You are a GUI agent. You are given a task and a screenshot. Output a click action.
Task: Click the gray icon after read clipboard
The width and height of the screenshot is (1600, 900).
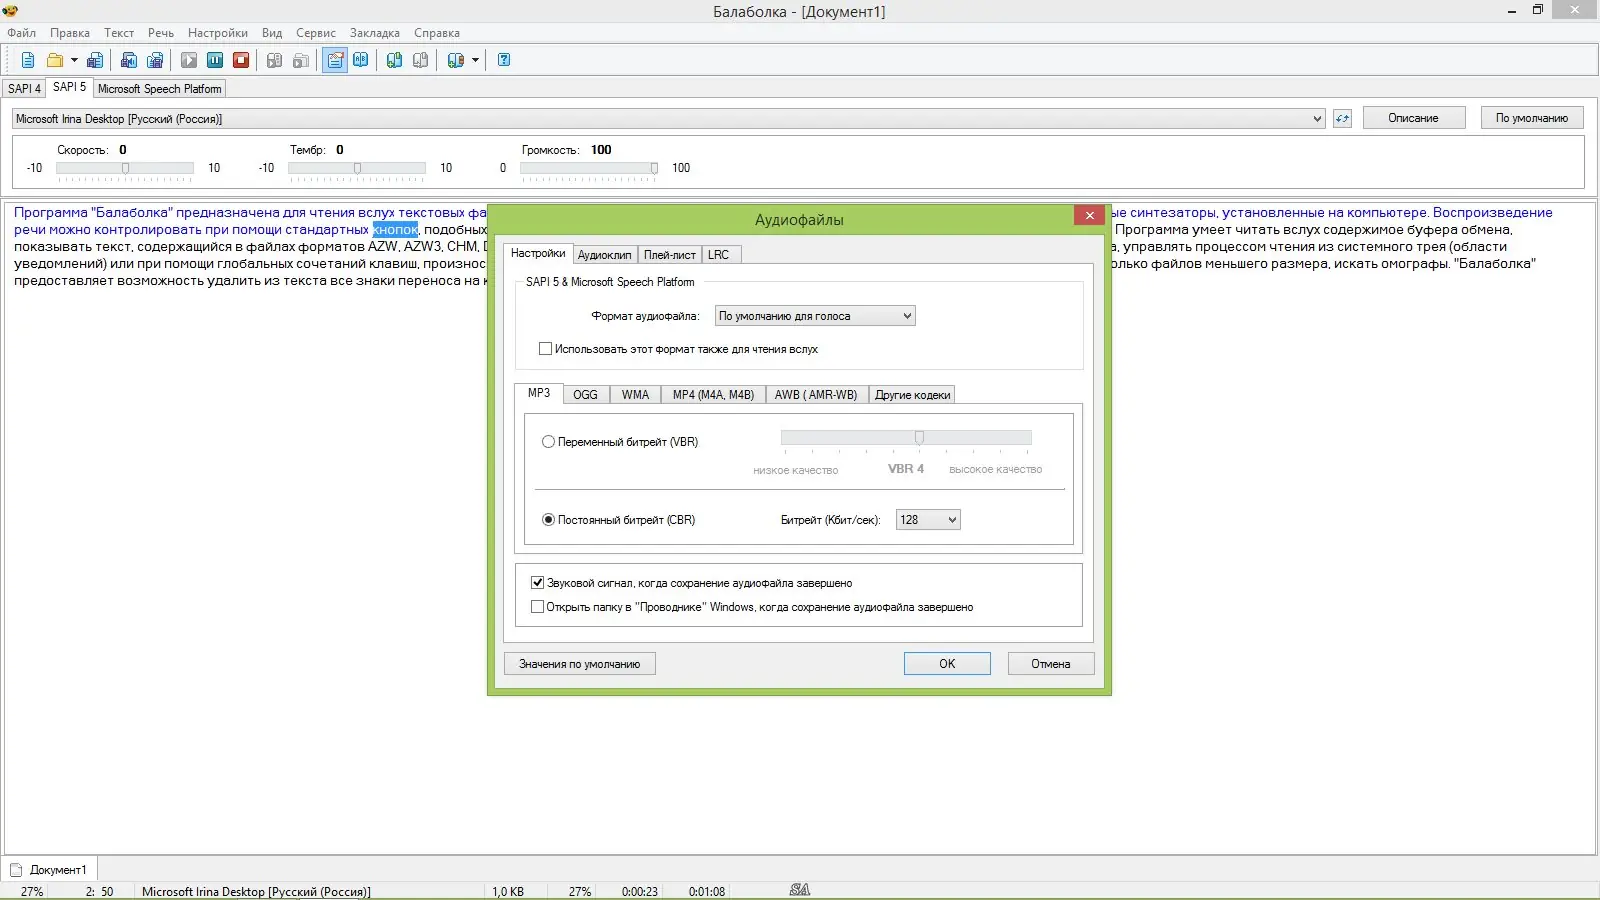(x=301, y=60)
